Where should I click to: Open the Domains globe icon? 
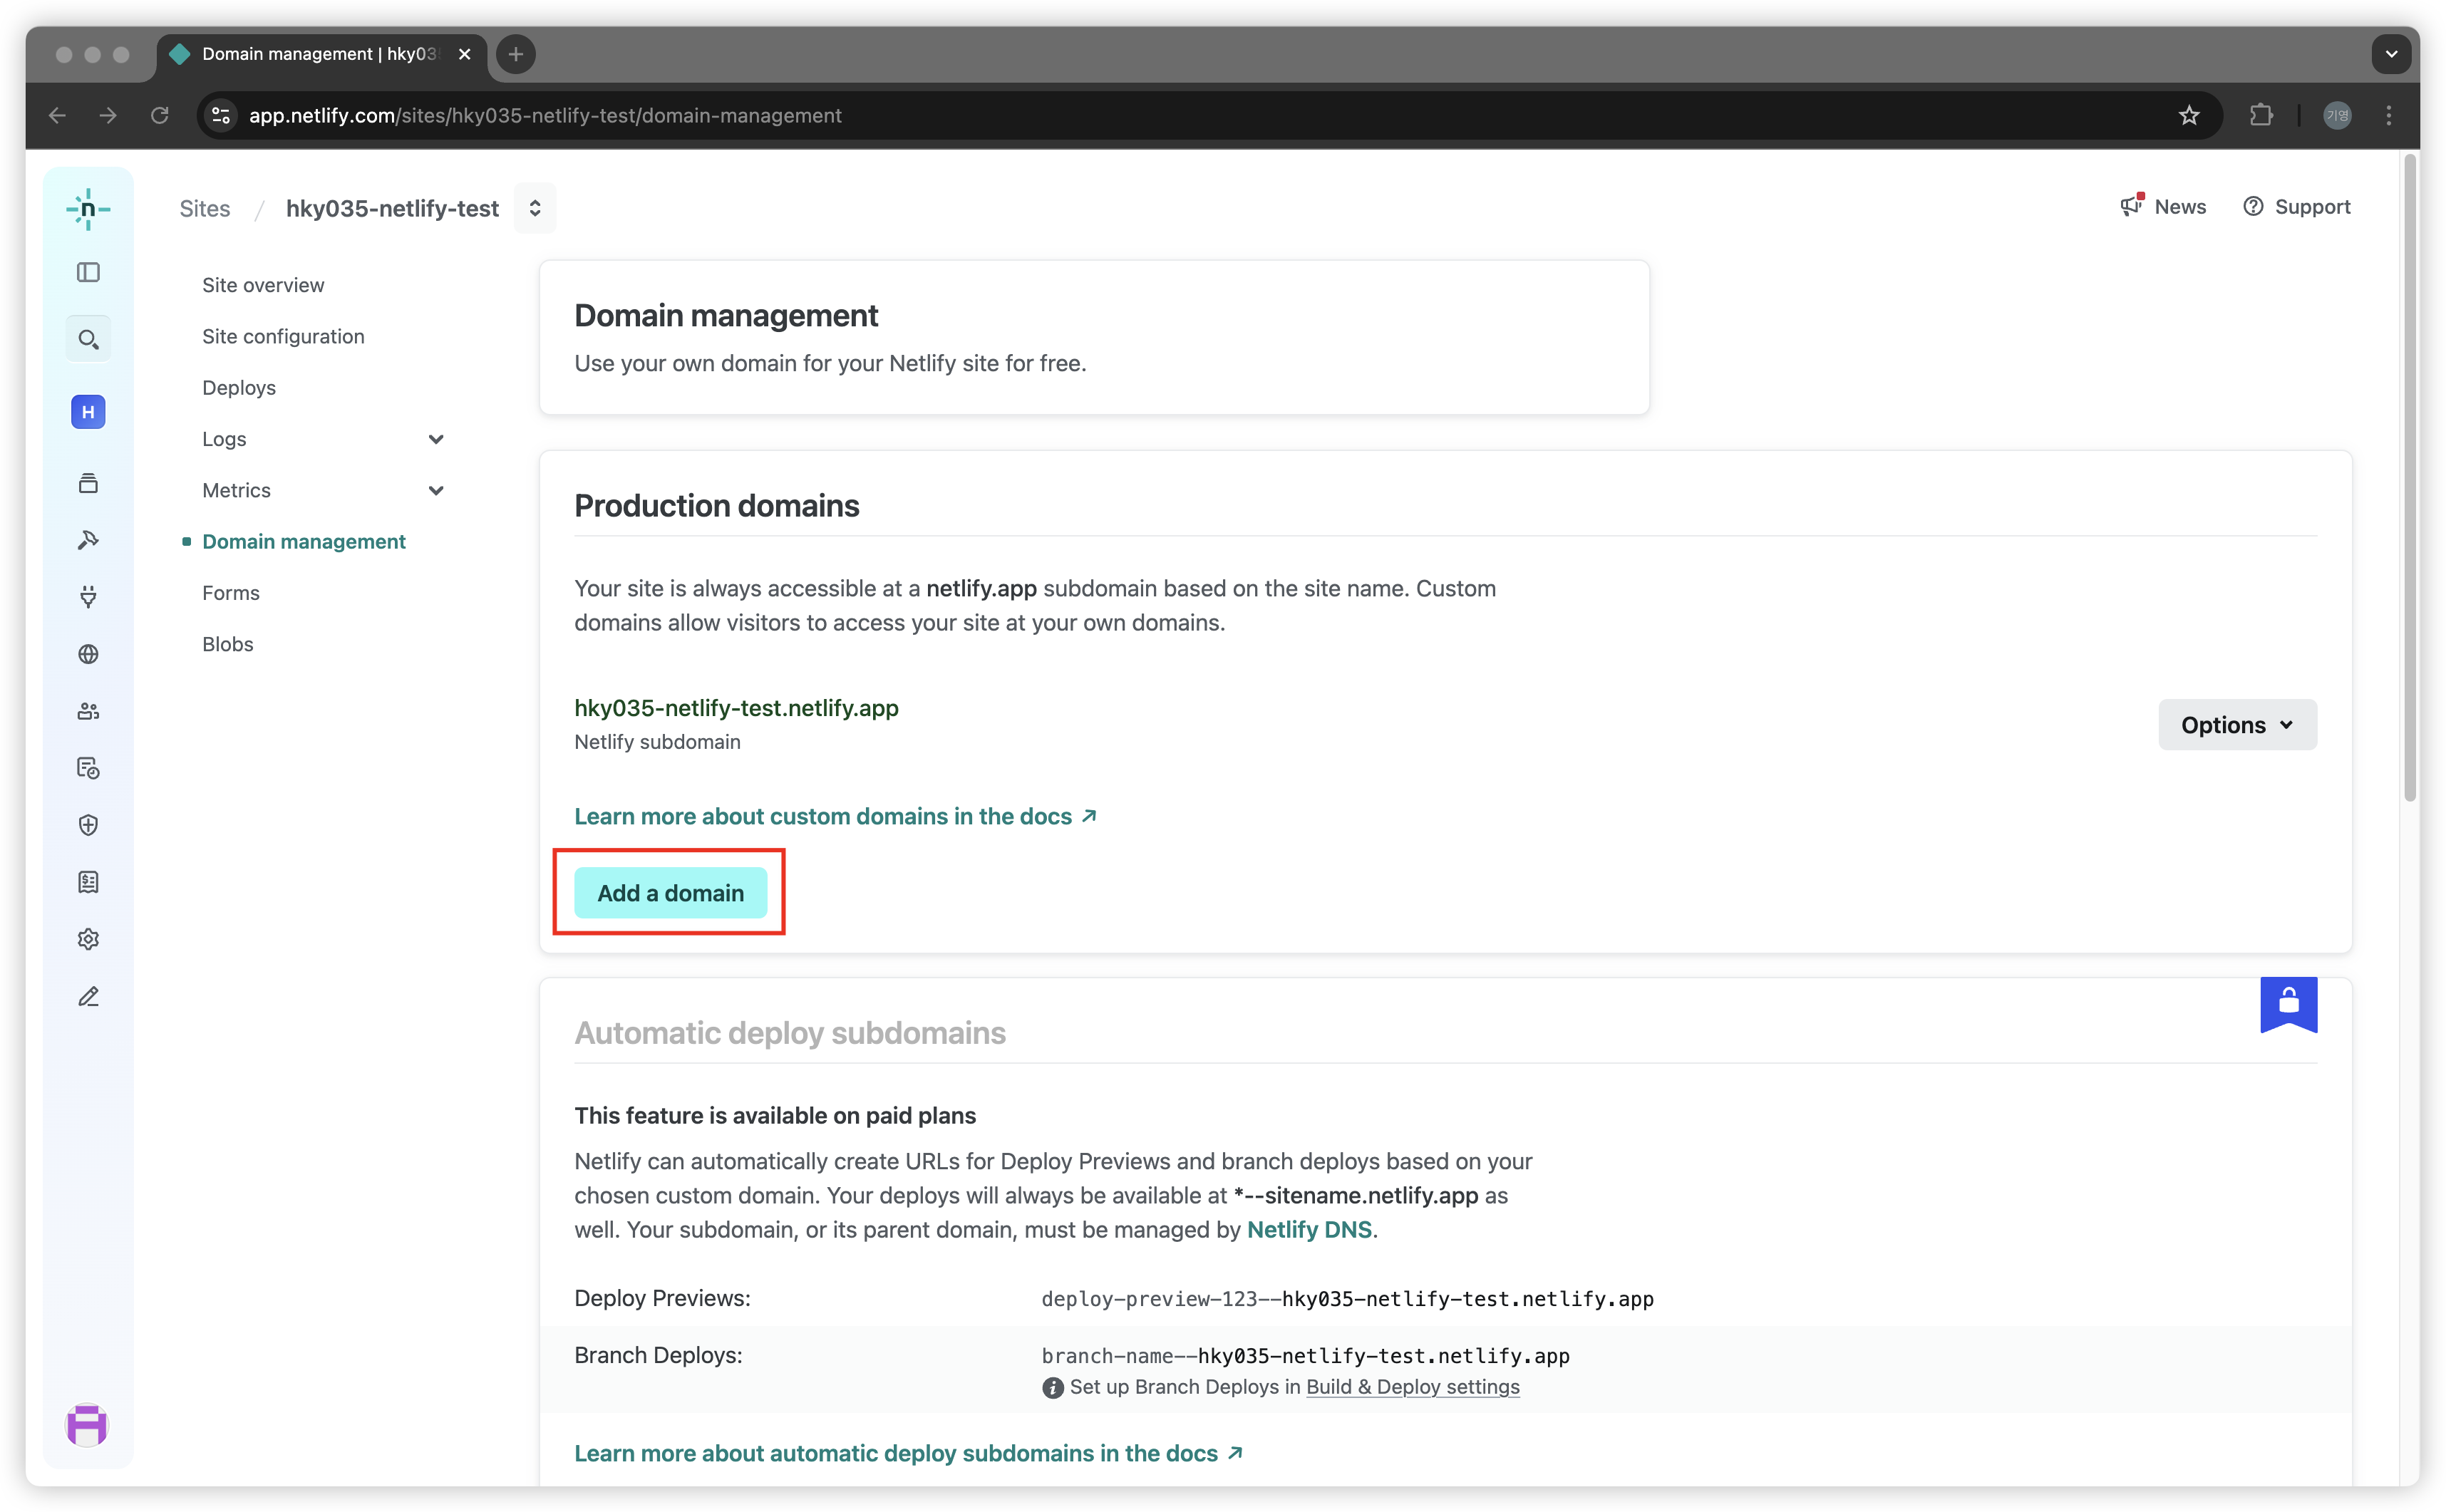tap(88, 654)
